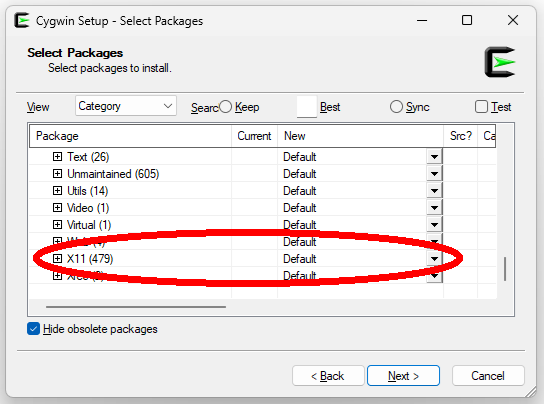Expand the Unmaintained (605) category
The image size is (544, 404).
(58, 174)
